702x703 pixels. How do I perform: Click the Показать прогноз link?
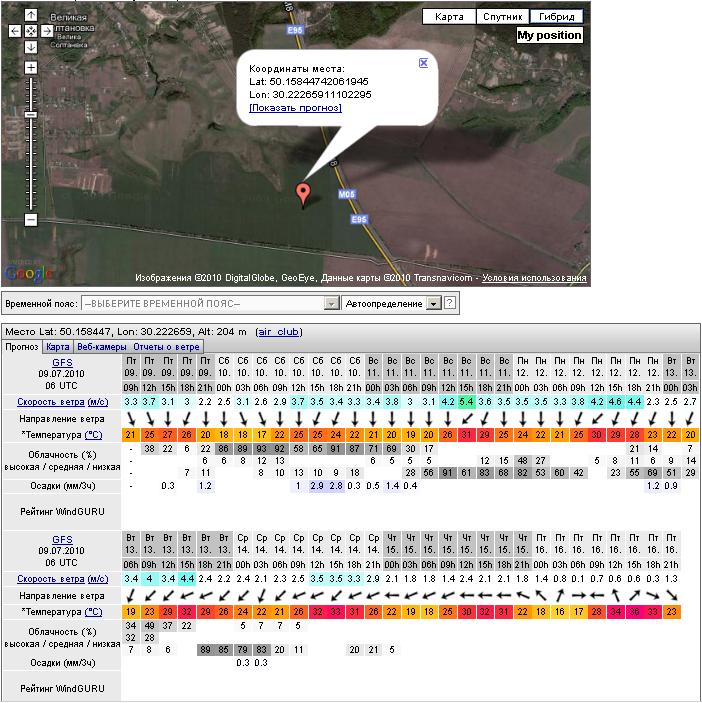[295, 107]
